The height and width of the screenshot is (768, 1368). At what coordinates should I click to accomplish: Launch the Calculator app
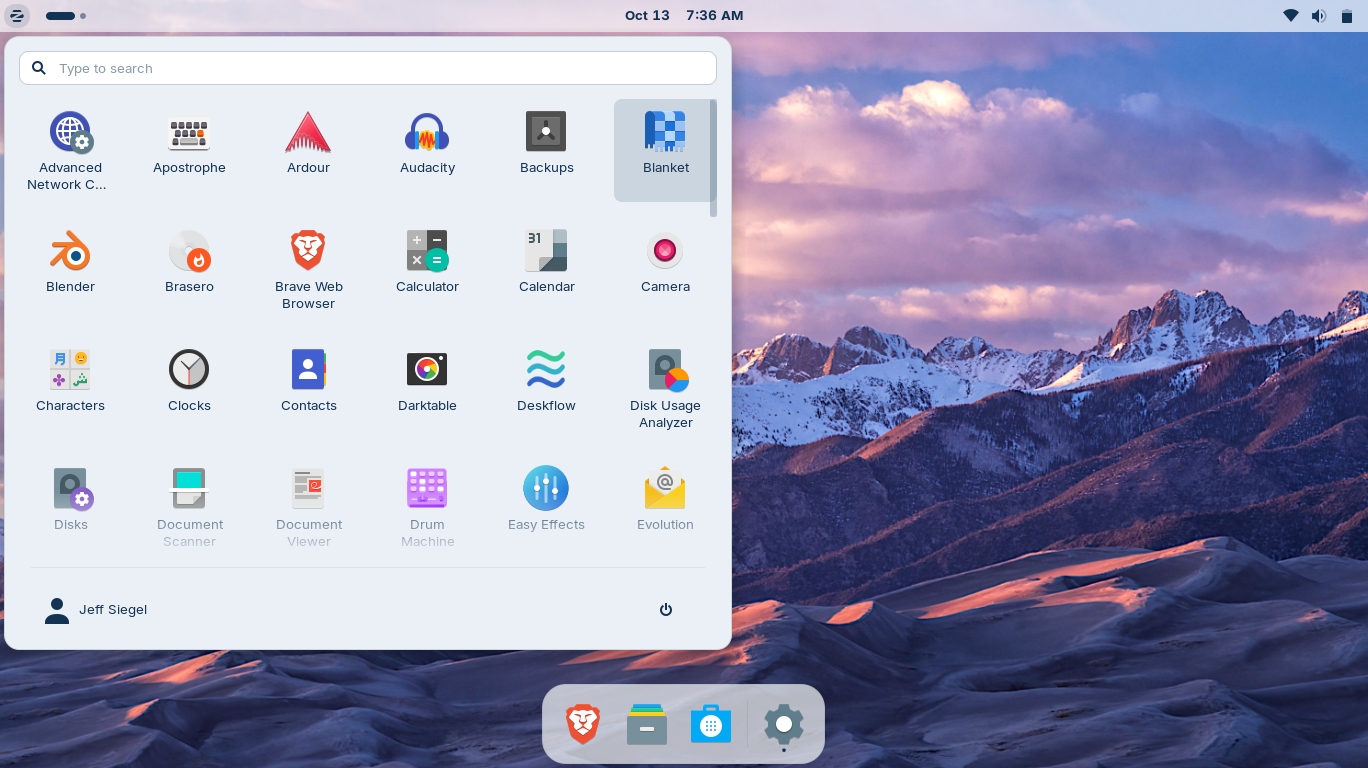coord(427,269)
